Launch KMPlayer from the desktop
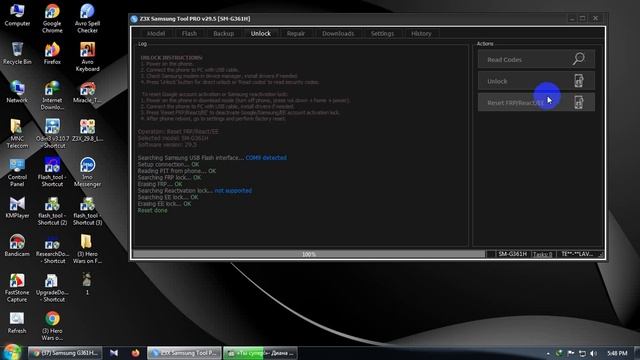640x360 pixels. [x=17, y=207]
